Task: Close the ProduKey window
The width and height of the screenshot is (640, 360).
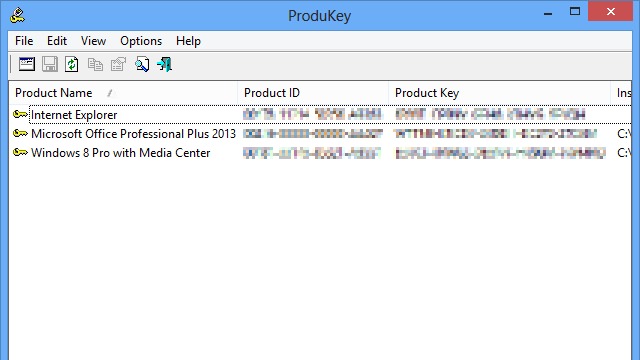Action: click(x=611, y=11)
